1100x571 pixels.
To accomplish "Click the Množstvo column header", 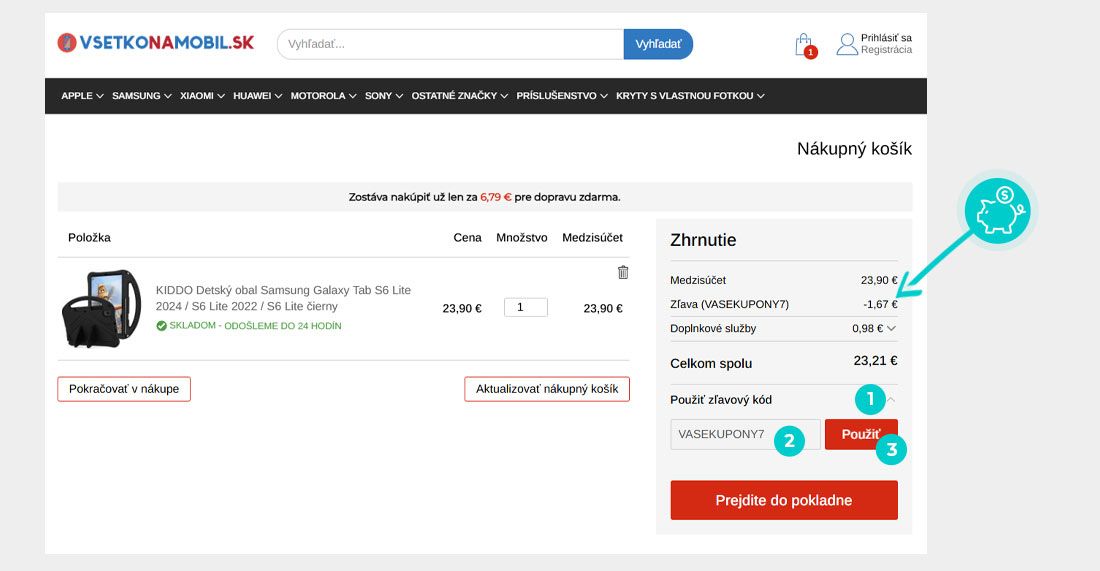I will [522, 238].
